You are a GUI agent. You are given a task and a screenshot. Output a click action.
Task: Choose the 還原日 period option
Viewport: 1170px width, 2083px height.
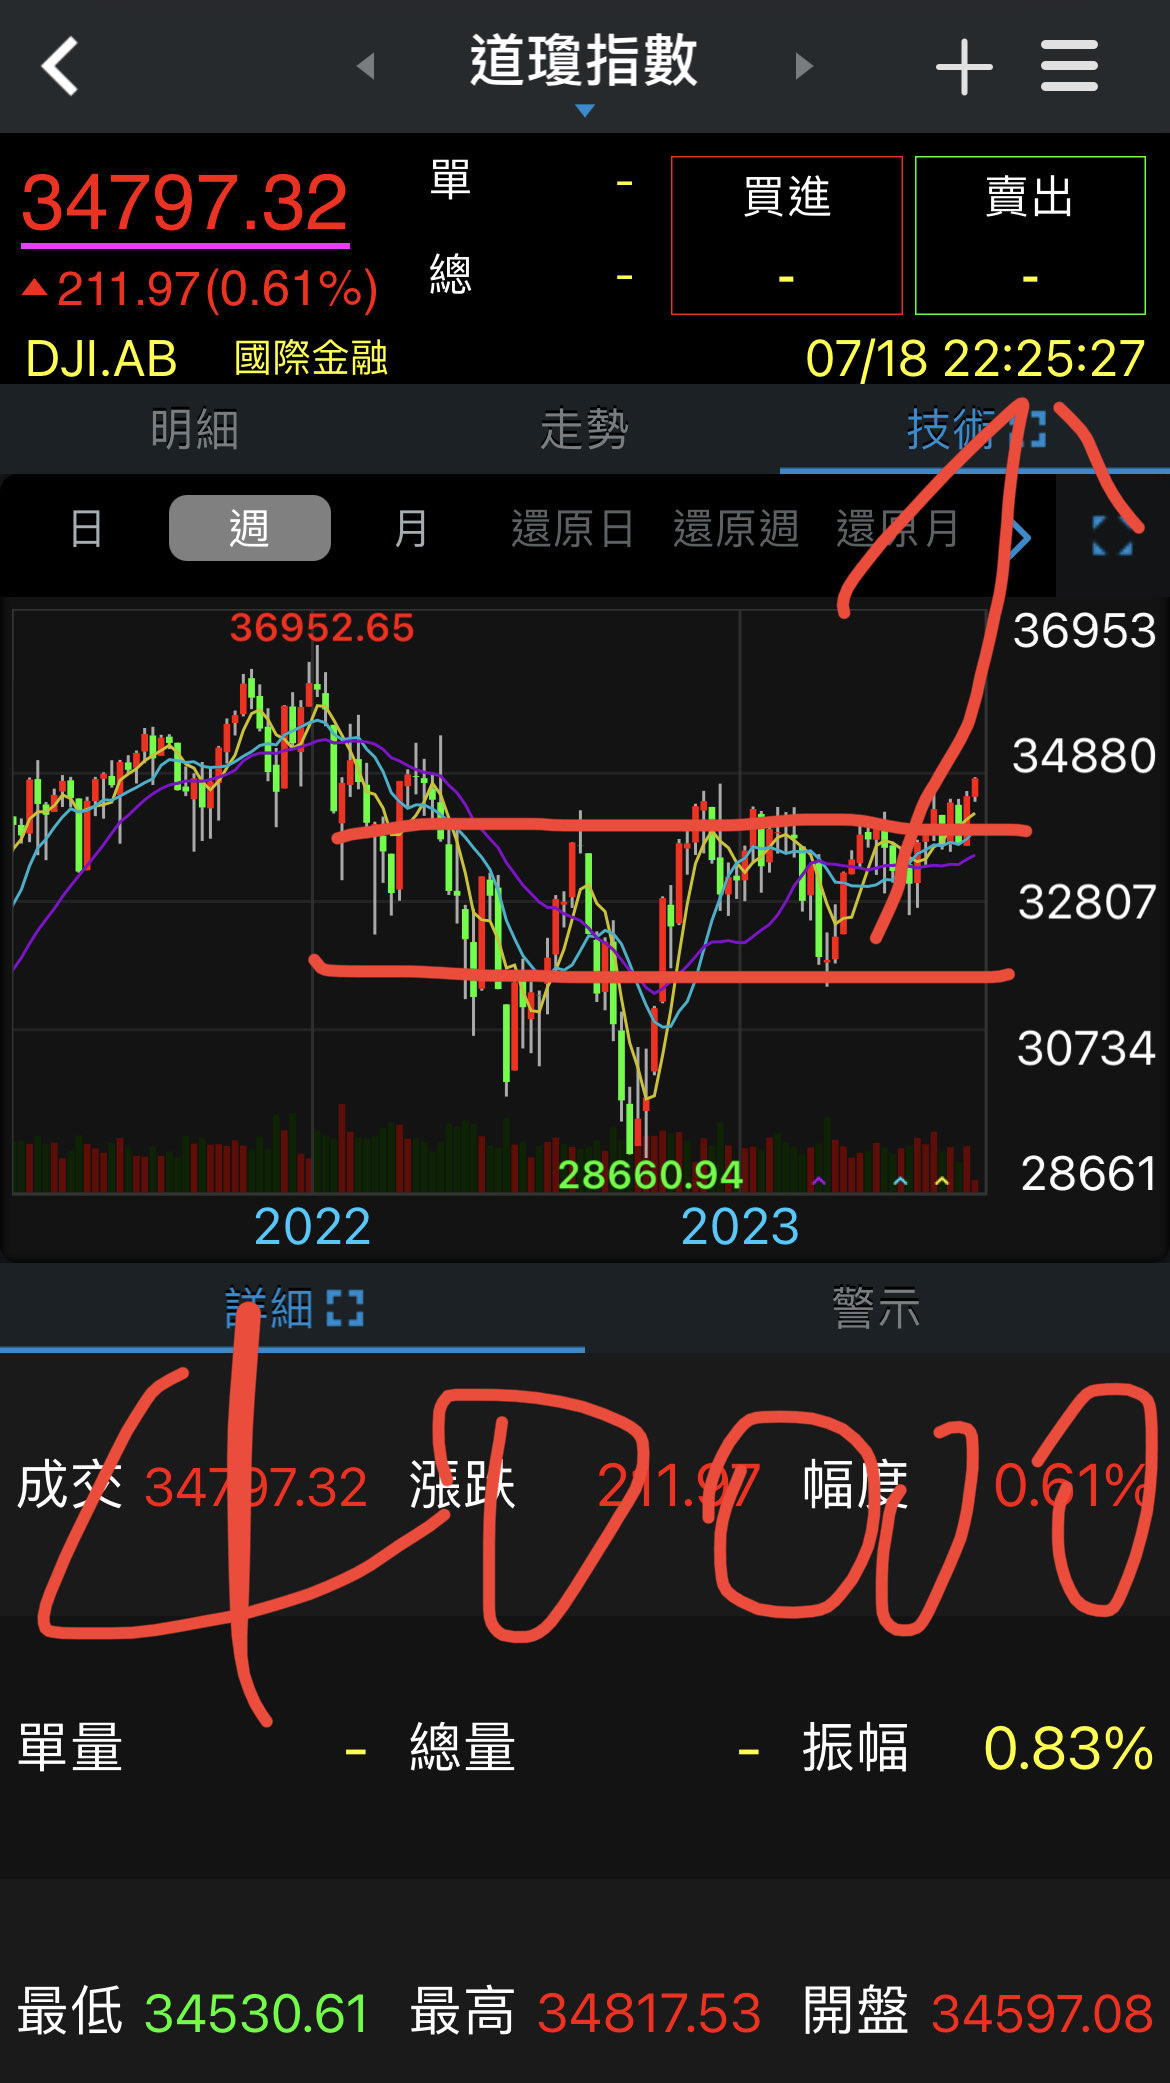pos(572,528)
